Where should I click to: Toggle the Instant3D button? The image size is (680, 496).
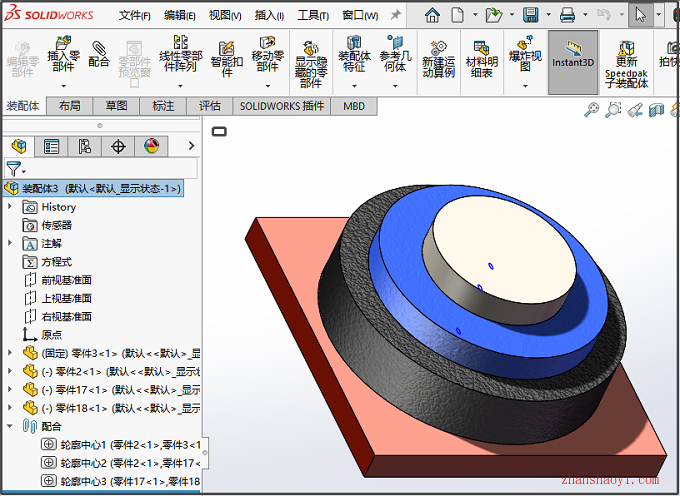pos(573,62)
